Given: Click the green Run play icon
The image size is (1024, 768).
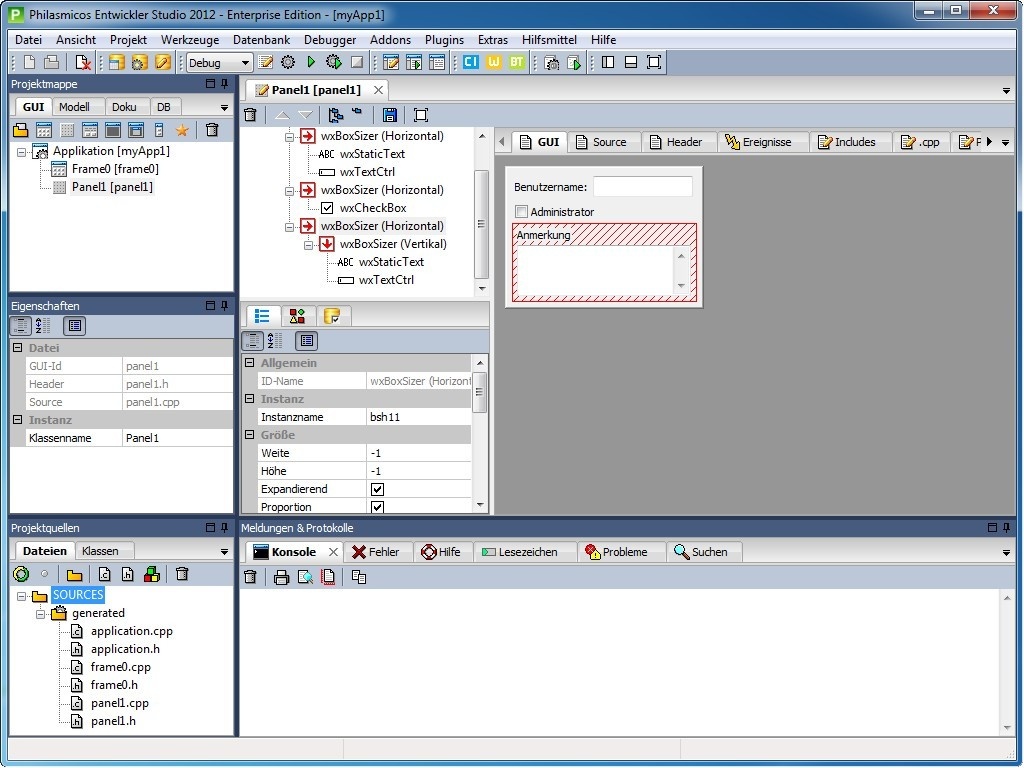Looking at the screenshot, I should click(311, 62).
